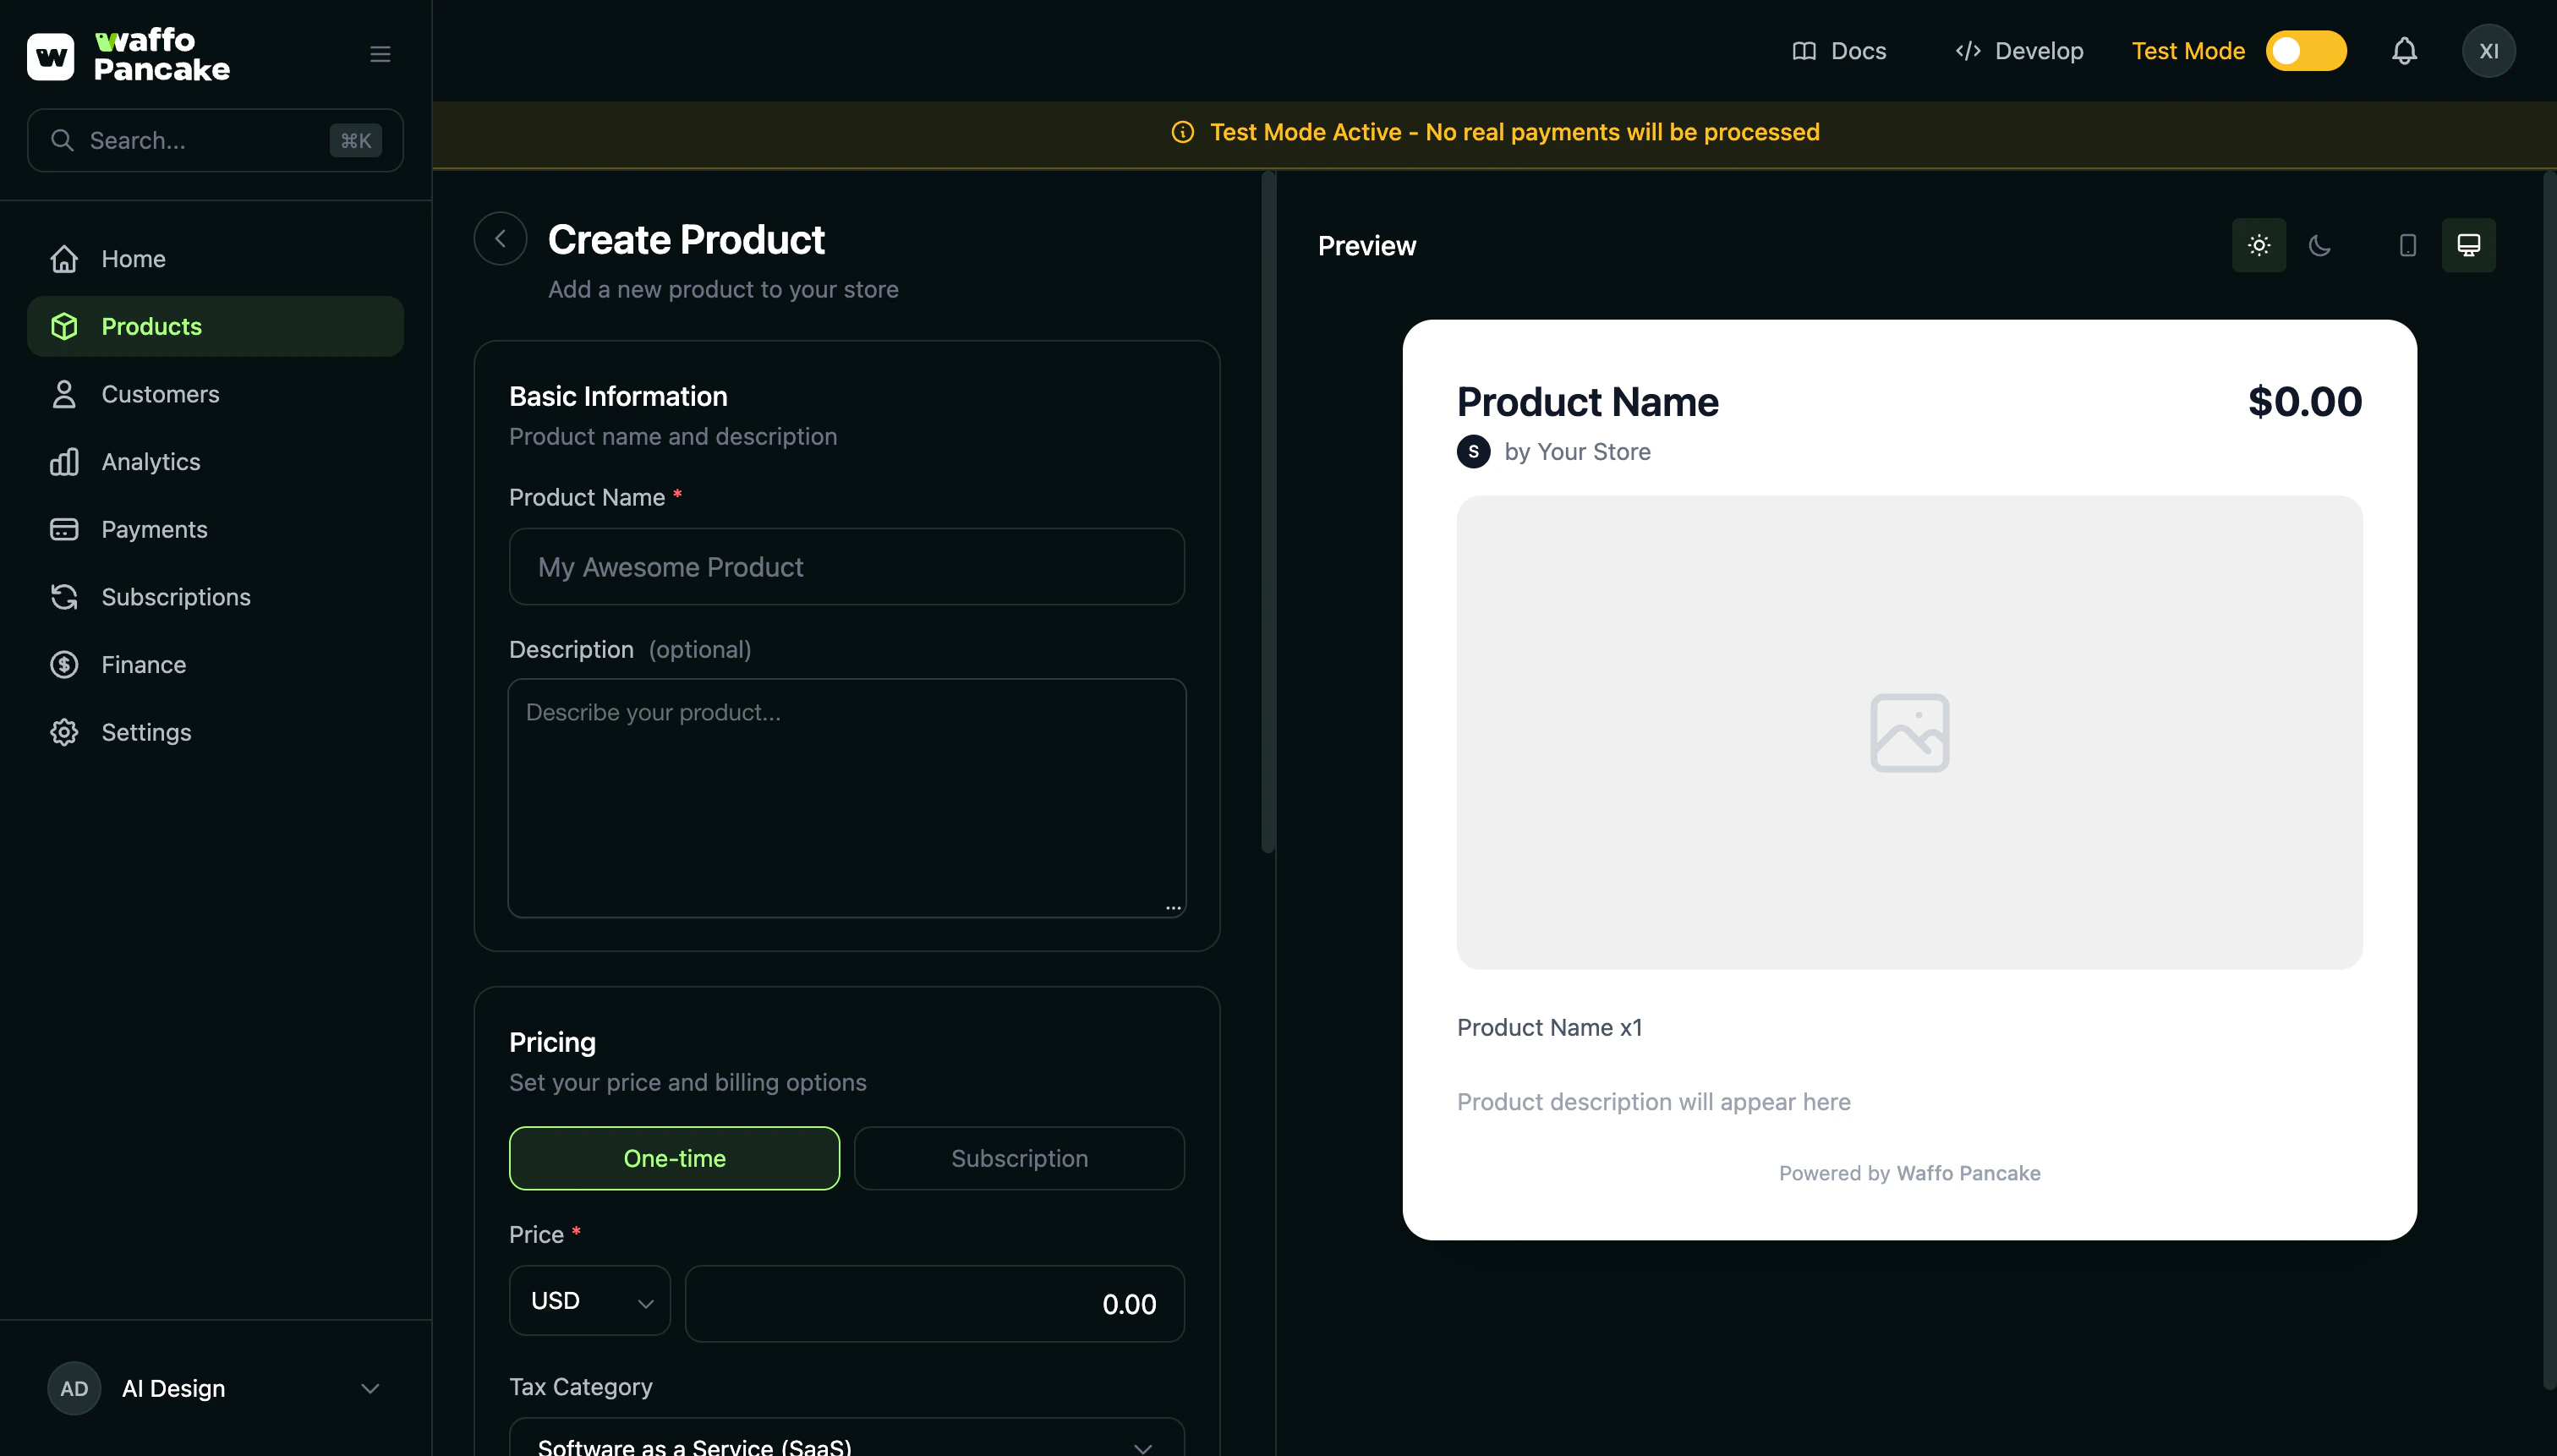This screenshot has height=1456, width=2557.
Task: Select dark mode moon icon in Preview
Action: click(x=2321, y=245)
